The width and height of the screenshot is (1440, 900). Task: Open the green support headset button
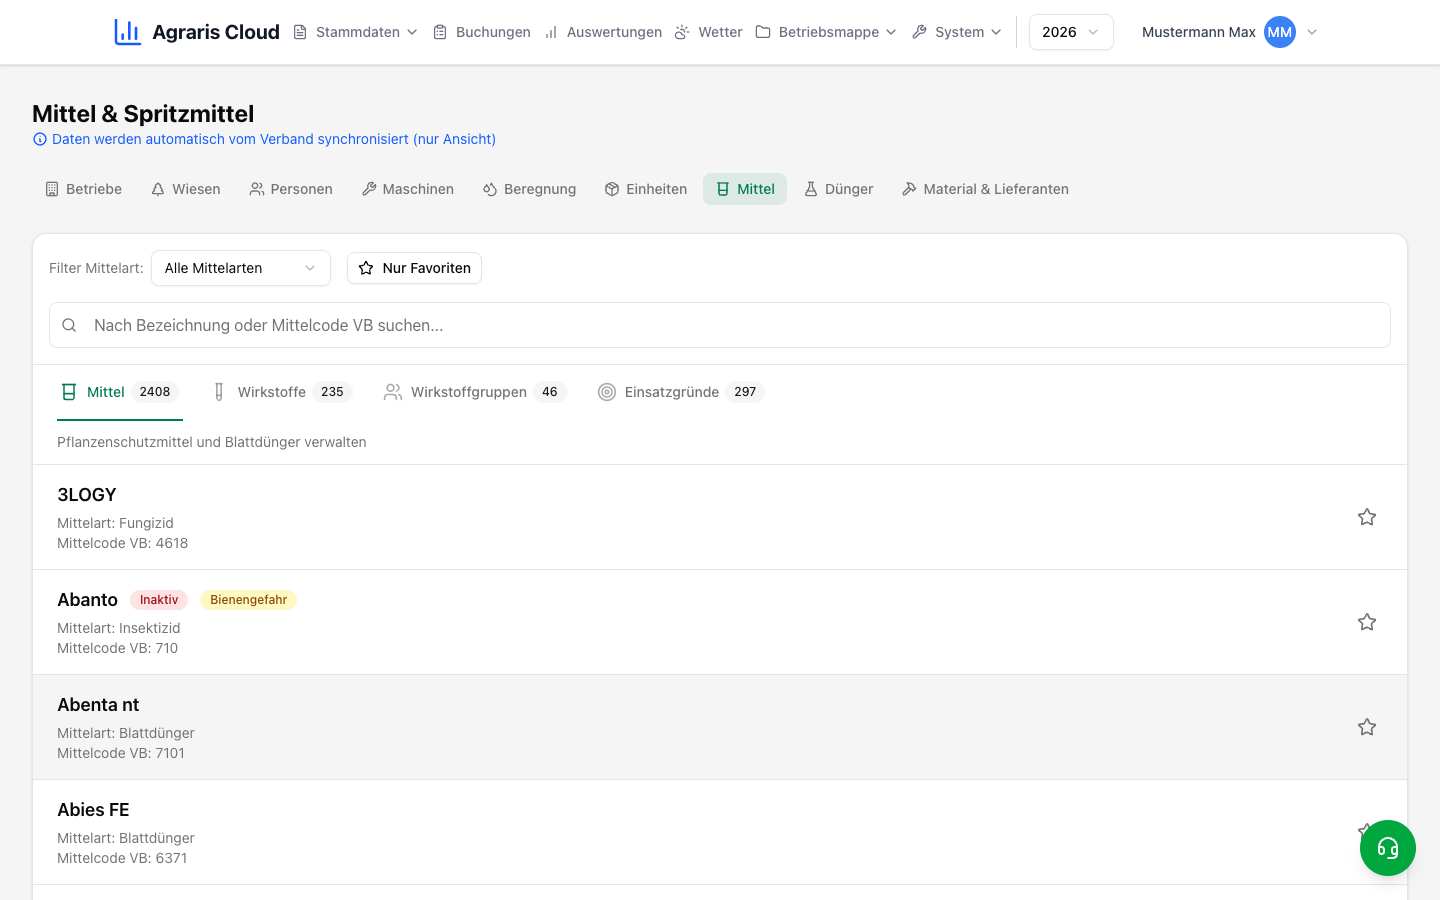(x=1387, y=848)
